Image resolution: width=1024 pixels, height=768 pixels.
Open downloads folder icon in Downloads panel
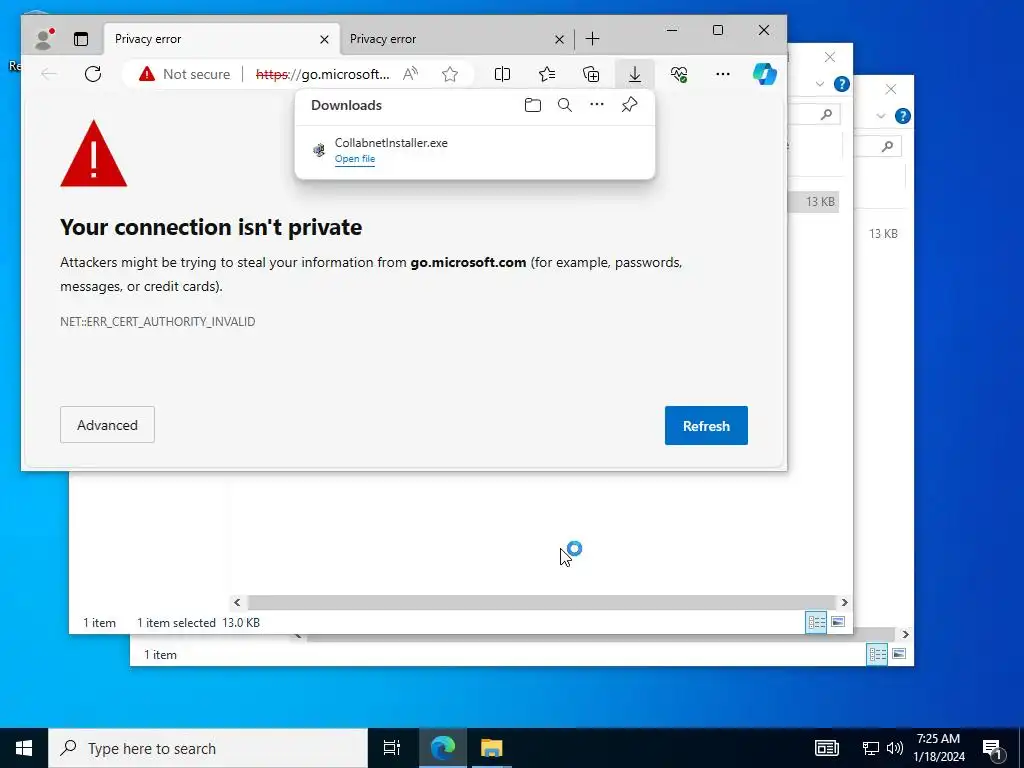[x=533, y=105]
